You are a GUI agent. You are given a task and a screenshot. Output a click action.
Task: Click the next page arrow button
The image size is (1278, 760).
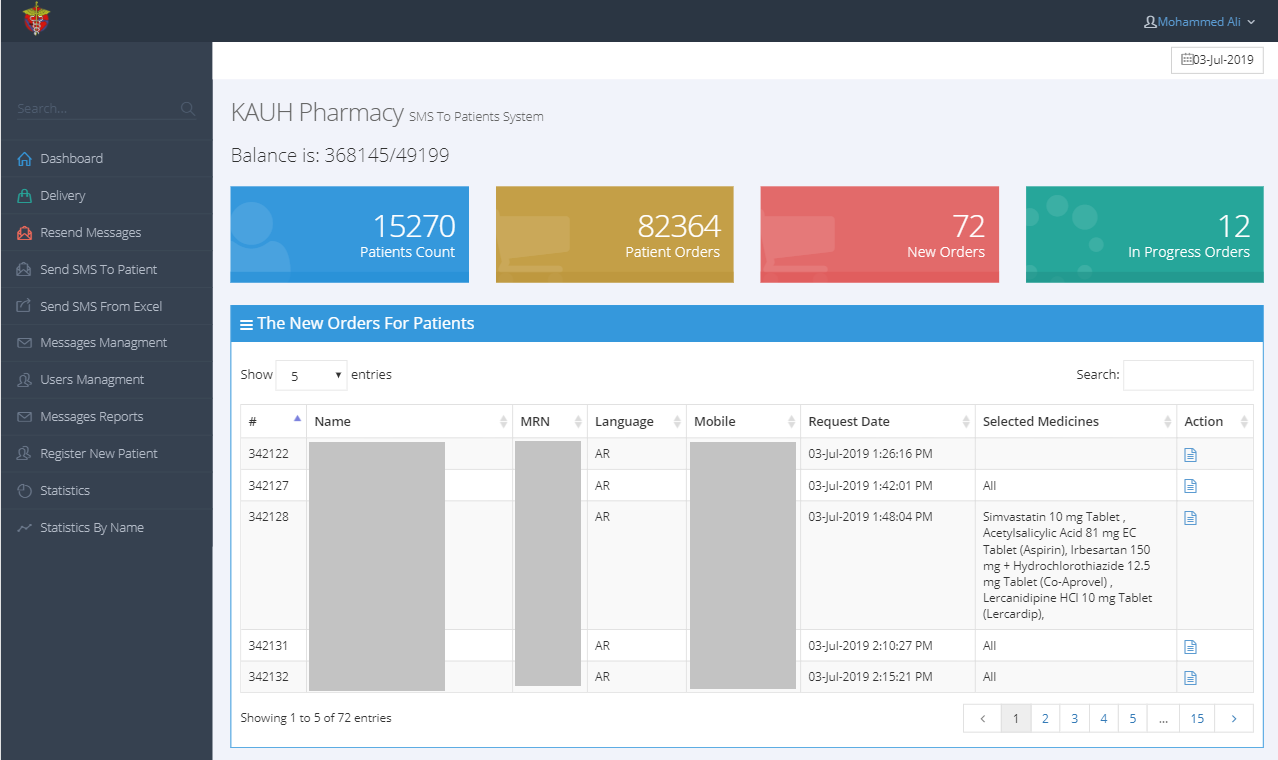click(x=1234, y=718)
